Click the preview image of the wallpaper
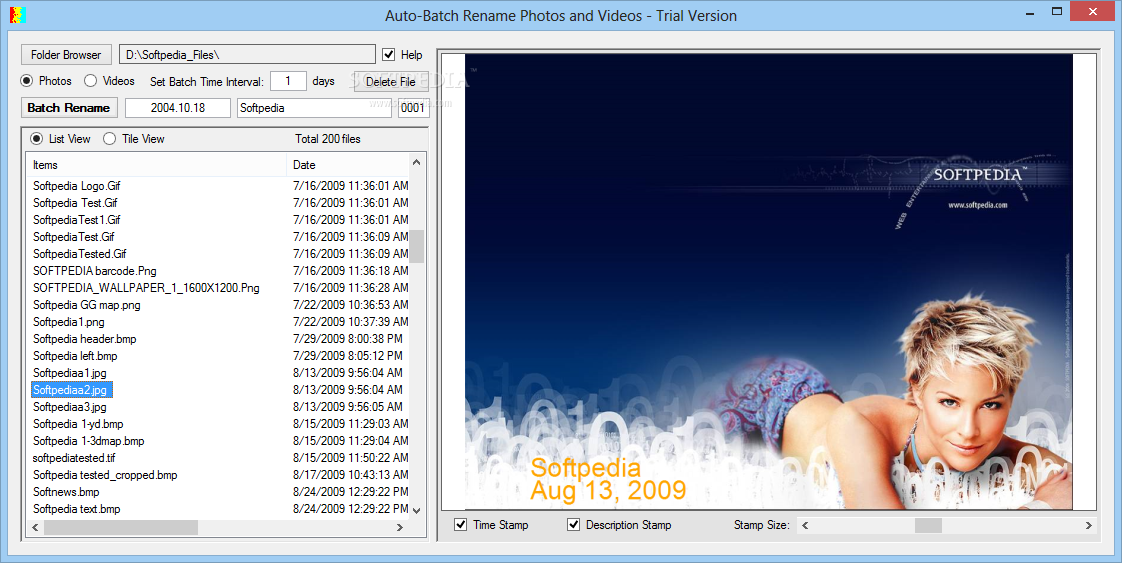Image resolution: width=1122 pixels, height=563 pixels. click(x=769, y=282)
